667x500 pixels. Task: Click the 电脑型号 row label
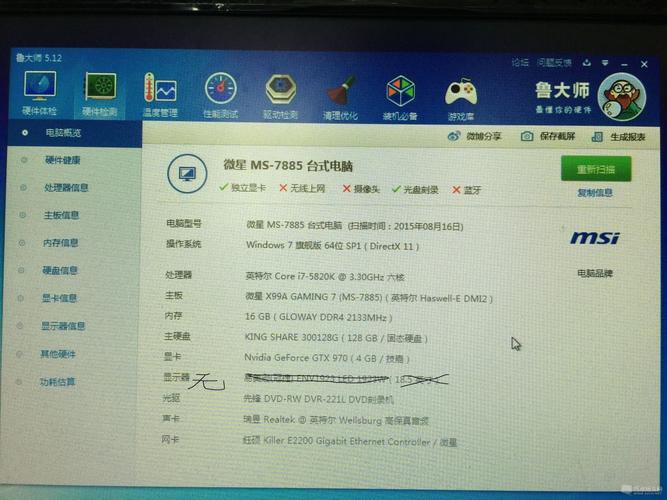(184, 223)
